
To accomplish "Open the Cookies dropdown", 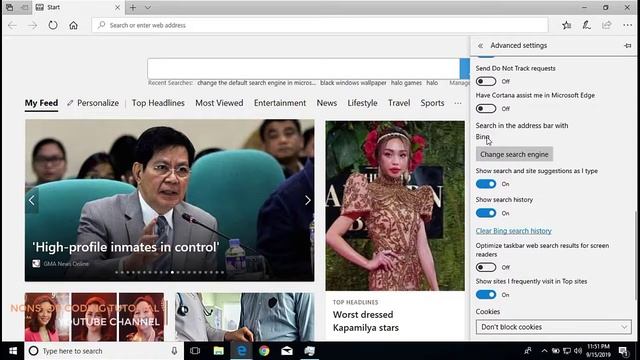I will pos(553,327).
